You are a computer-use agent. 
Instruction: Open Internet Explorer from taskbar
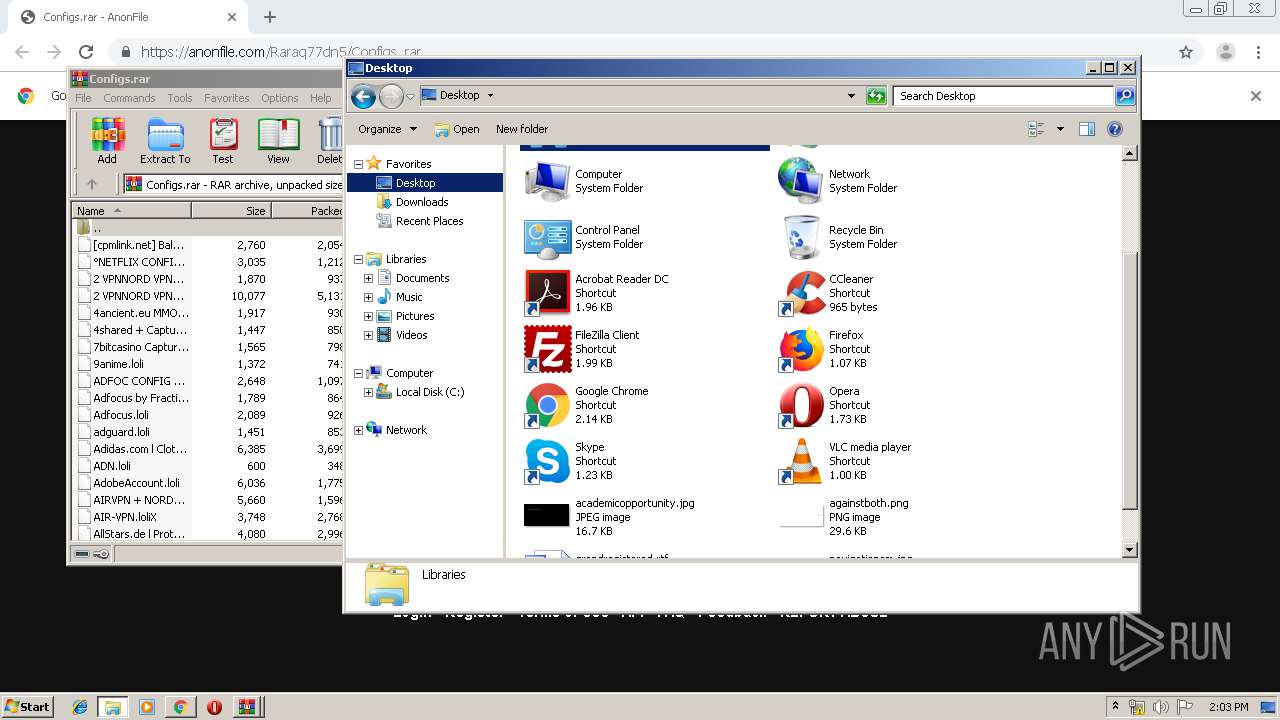pyautogui.click(x=80, y=707)
